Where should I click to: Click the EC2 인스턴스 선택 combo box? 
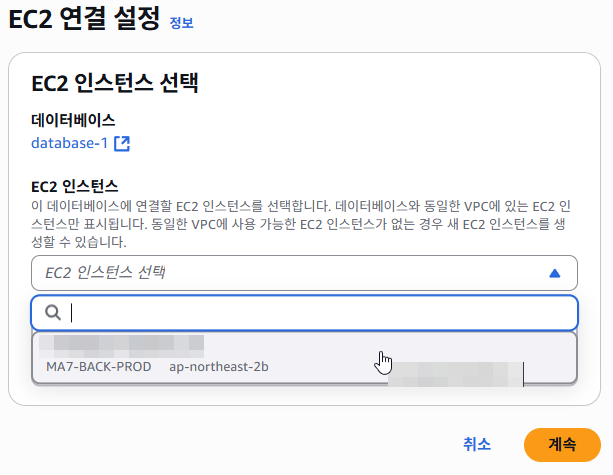pos(290,272)
